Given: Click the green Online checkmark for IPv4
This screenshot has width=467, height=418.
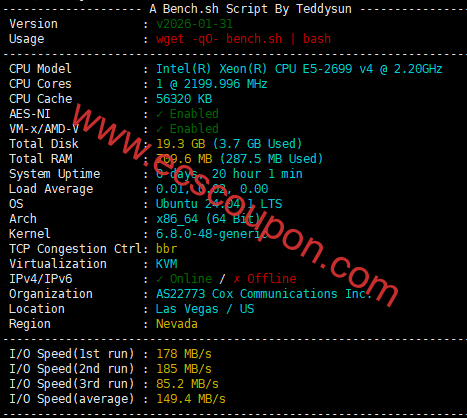Looking at the screenshot, I should tap(160, 279).
